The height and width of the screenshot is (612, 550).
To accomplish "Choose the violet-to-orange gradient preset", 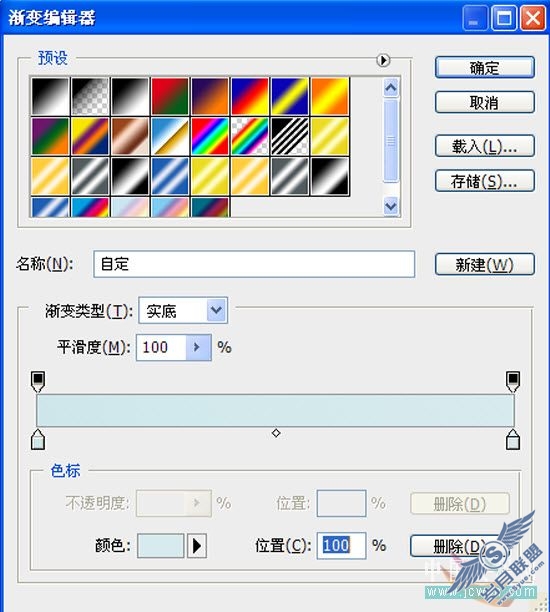I will 210,96.
